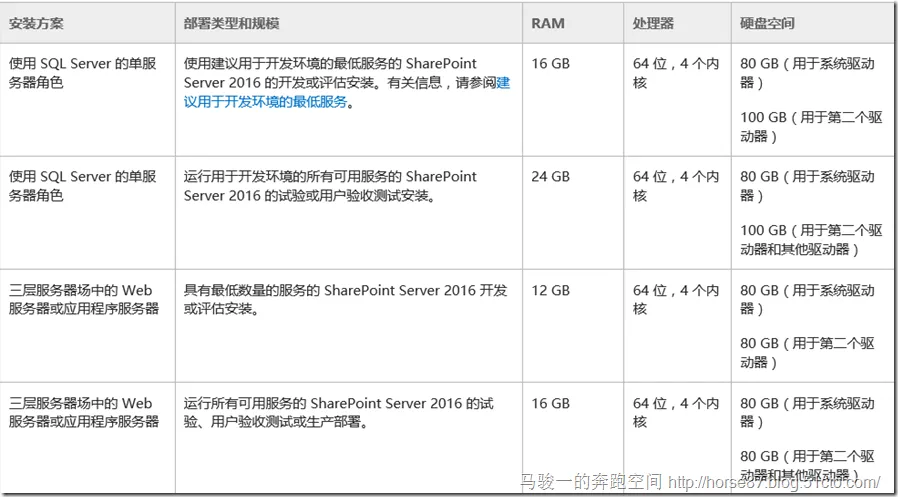Select "100 GB（用于第二个驱动器和其他驱动器）" in the 24 GB row
Screen dimensions: 898x497
812,239
